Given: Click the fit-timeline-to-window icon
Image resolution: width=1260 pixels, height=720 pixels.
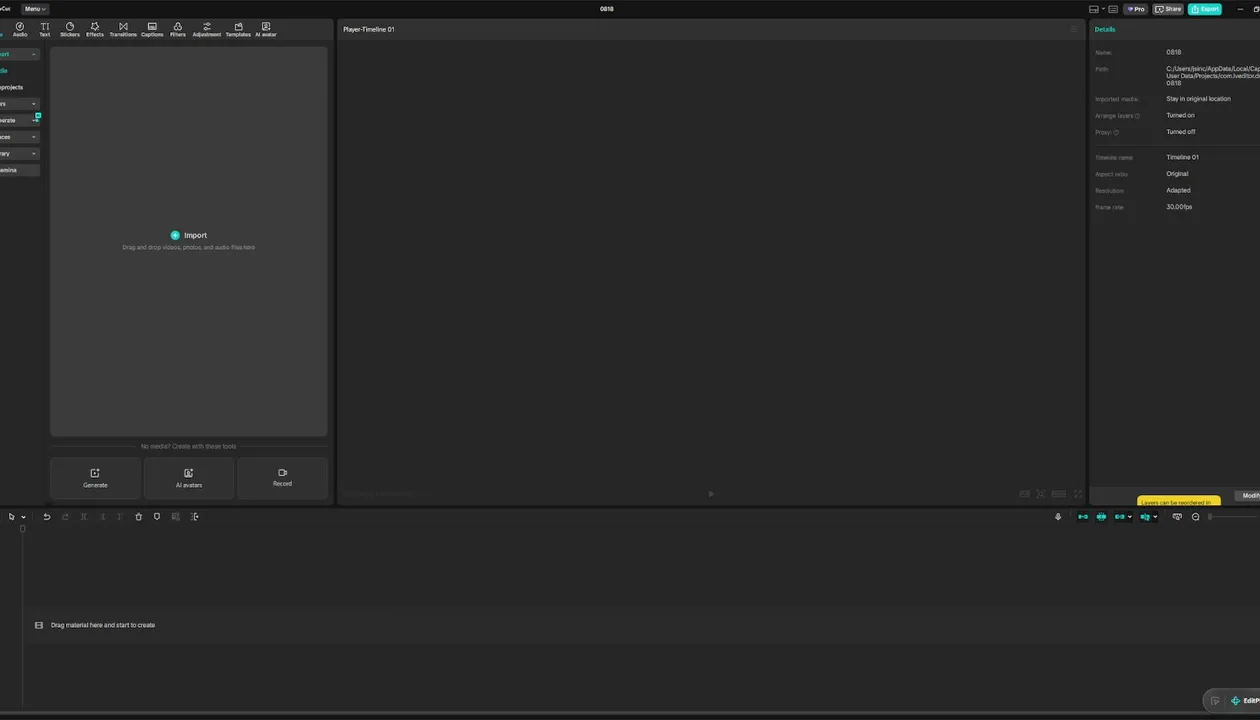Looking at the screenshot, I should pyautogui.click(x=1177, y=517).
